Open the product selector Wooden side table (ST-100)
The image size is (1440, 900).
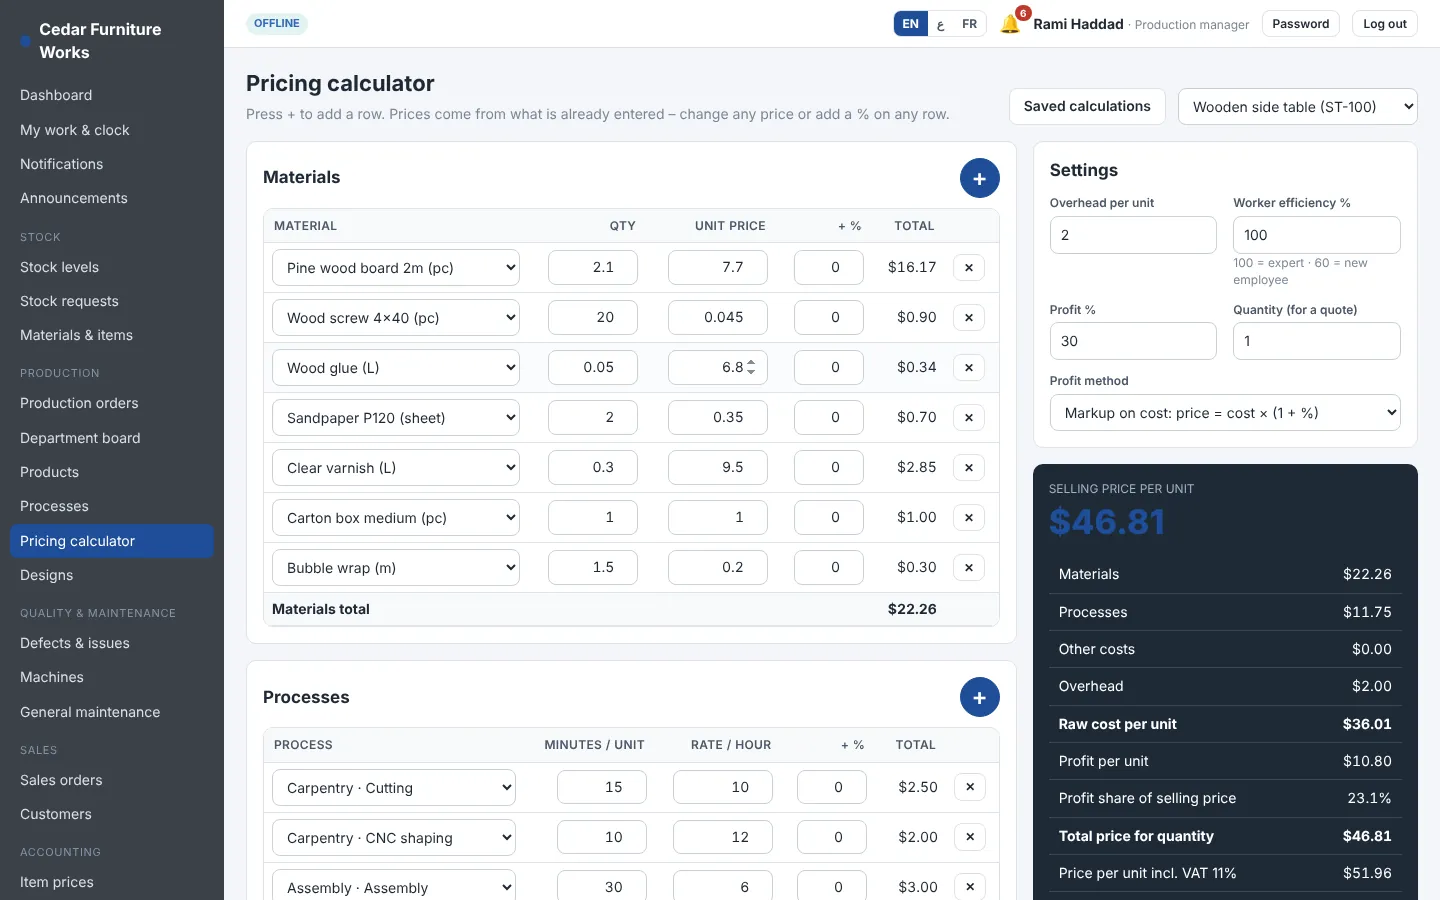pyautogui.click(x=1298, y=107)
